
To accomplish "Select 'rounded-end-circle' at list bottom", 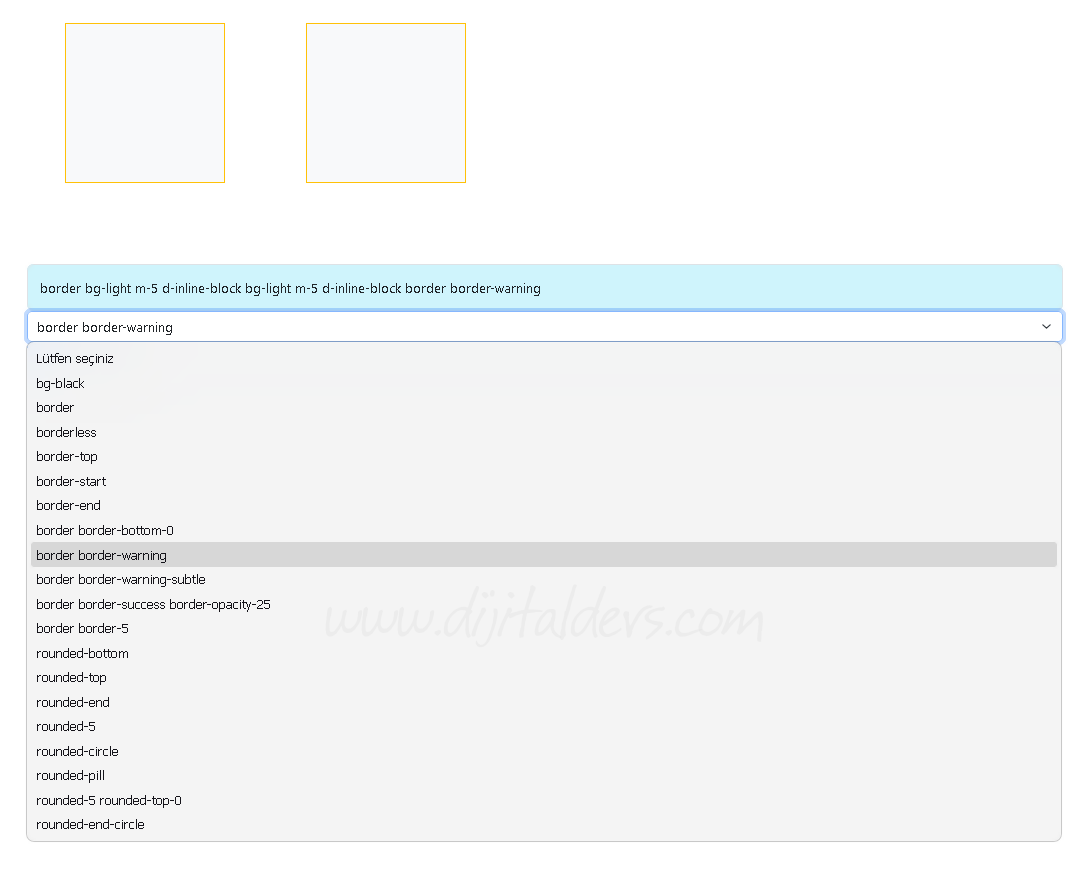I will pos(91,824).
